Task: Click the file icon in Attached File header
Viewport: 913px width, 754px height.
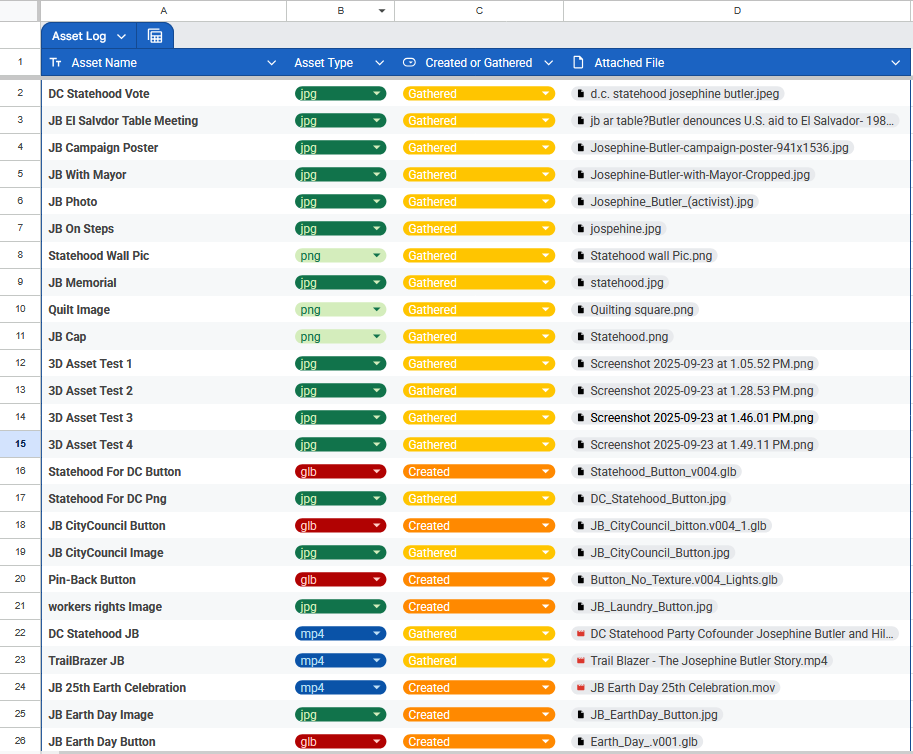Action: [578, 63]
